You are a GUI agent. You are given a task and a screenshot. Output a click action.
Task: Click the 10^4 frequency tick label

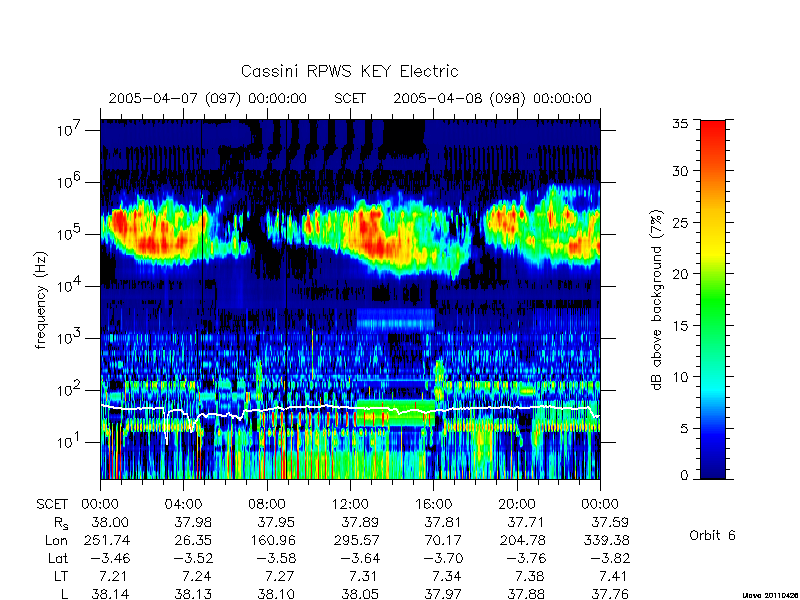click(x=68, y=286)
